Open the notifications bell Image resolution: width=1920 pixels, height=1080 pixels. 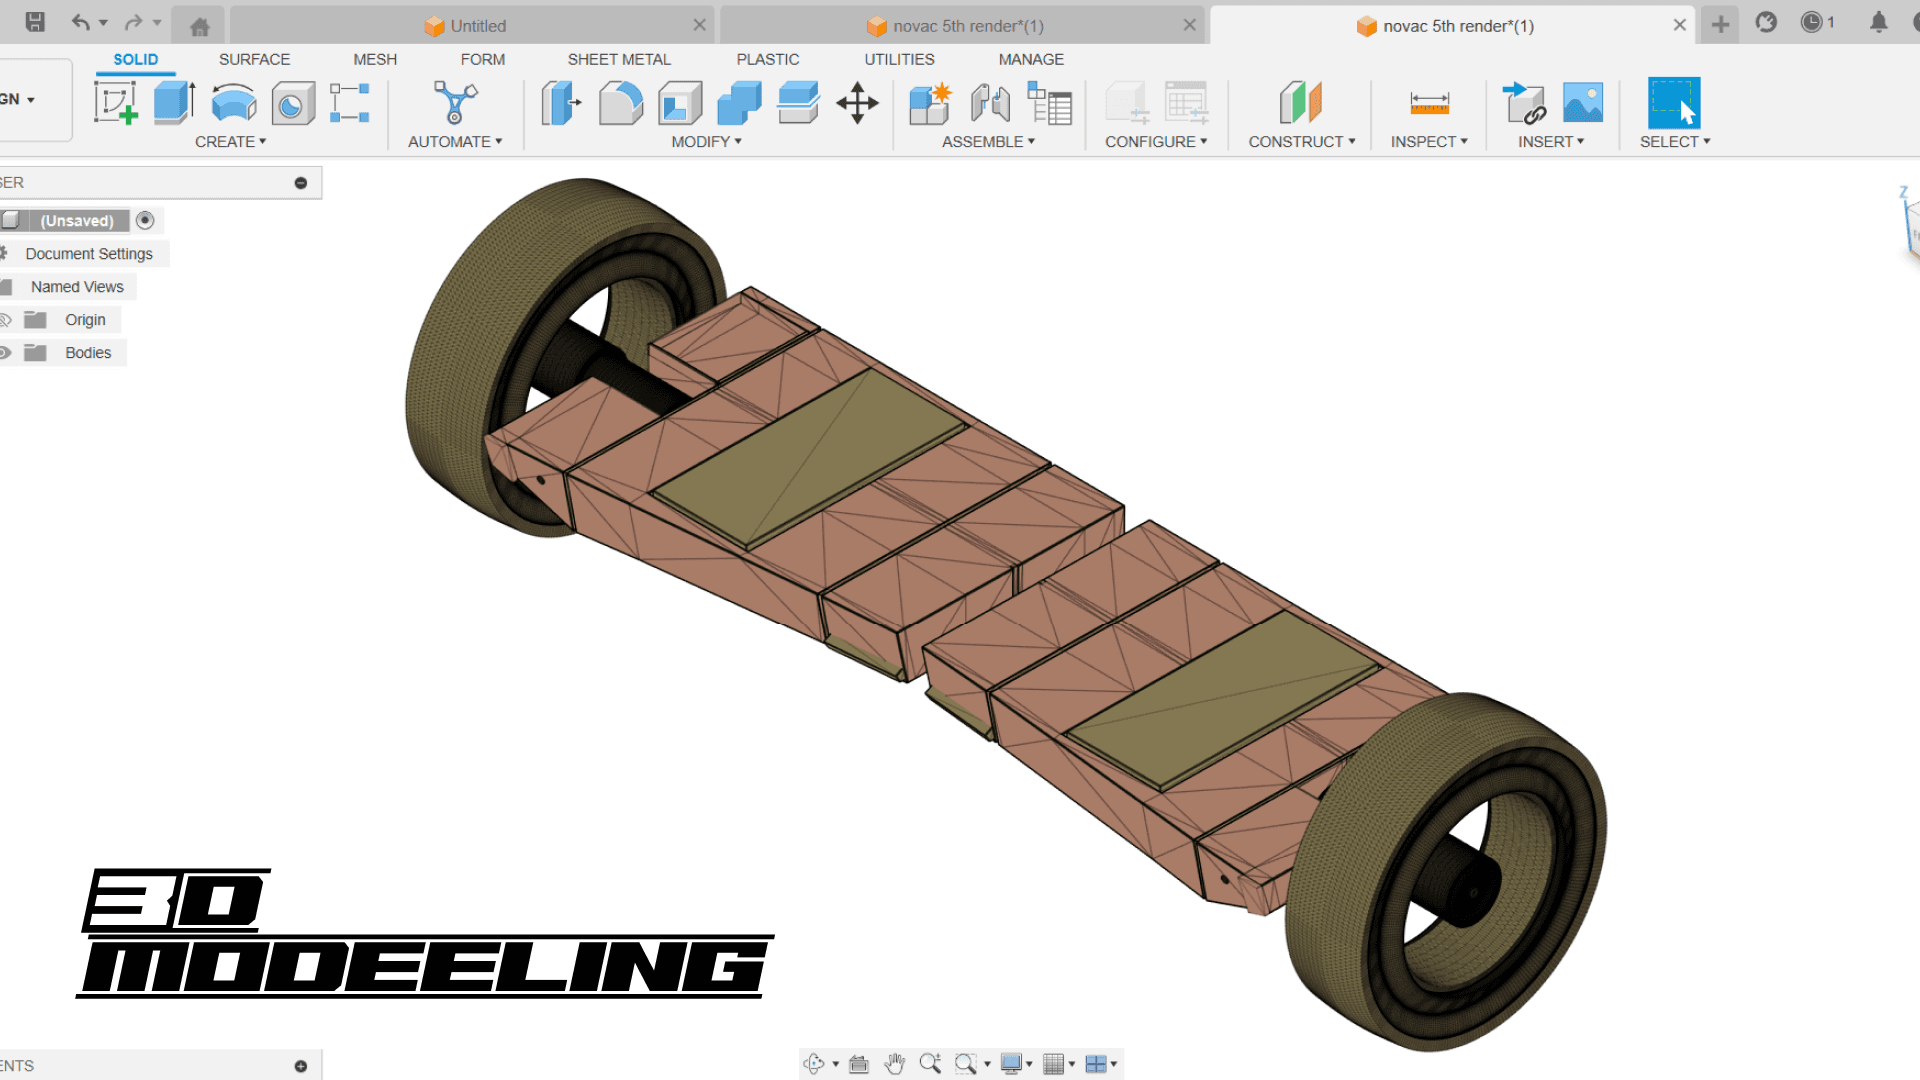(1879, 23)
